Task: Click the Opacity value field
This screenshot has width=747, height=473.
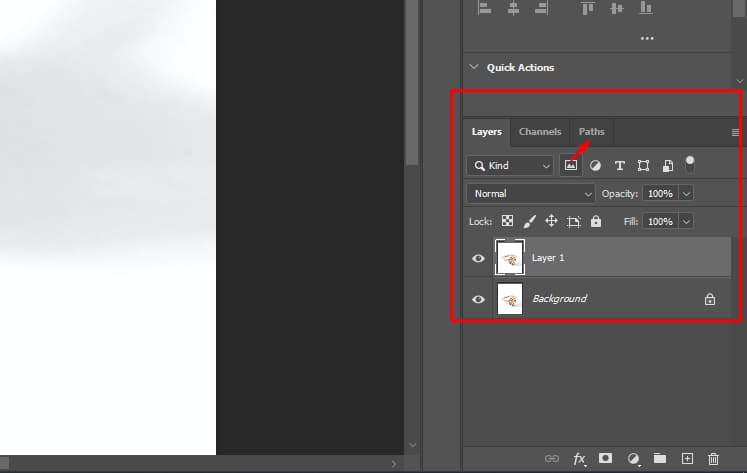Action: 660,194
